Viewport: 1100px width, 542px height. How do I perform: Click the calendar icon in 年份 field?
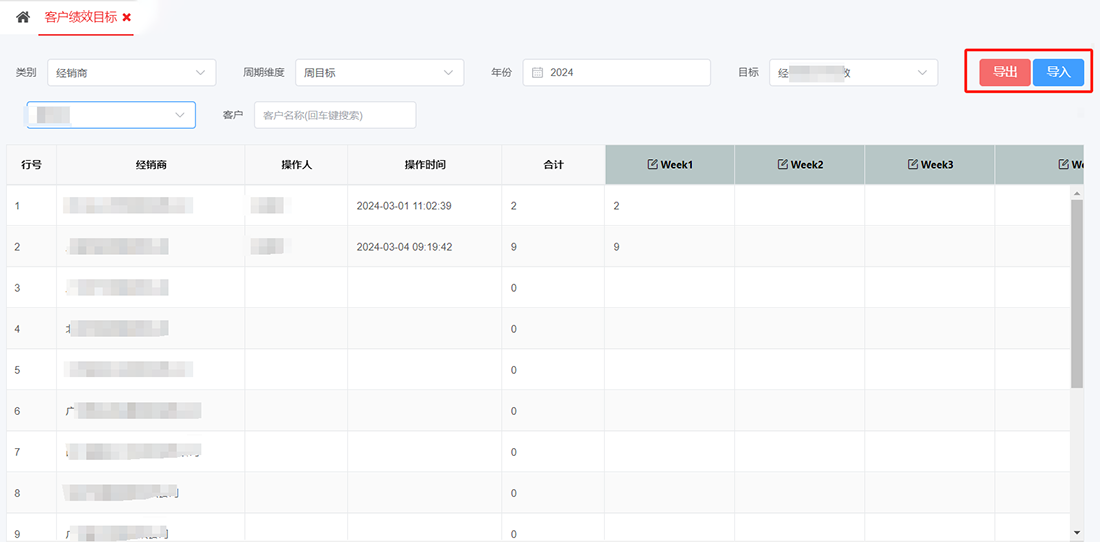[537, 73]
